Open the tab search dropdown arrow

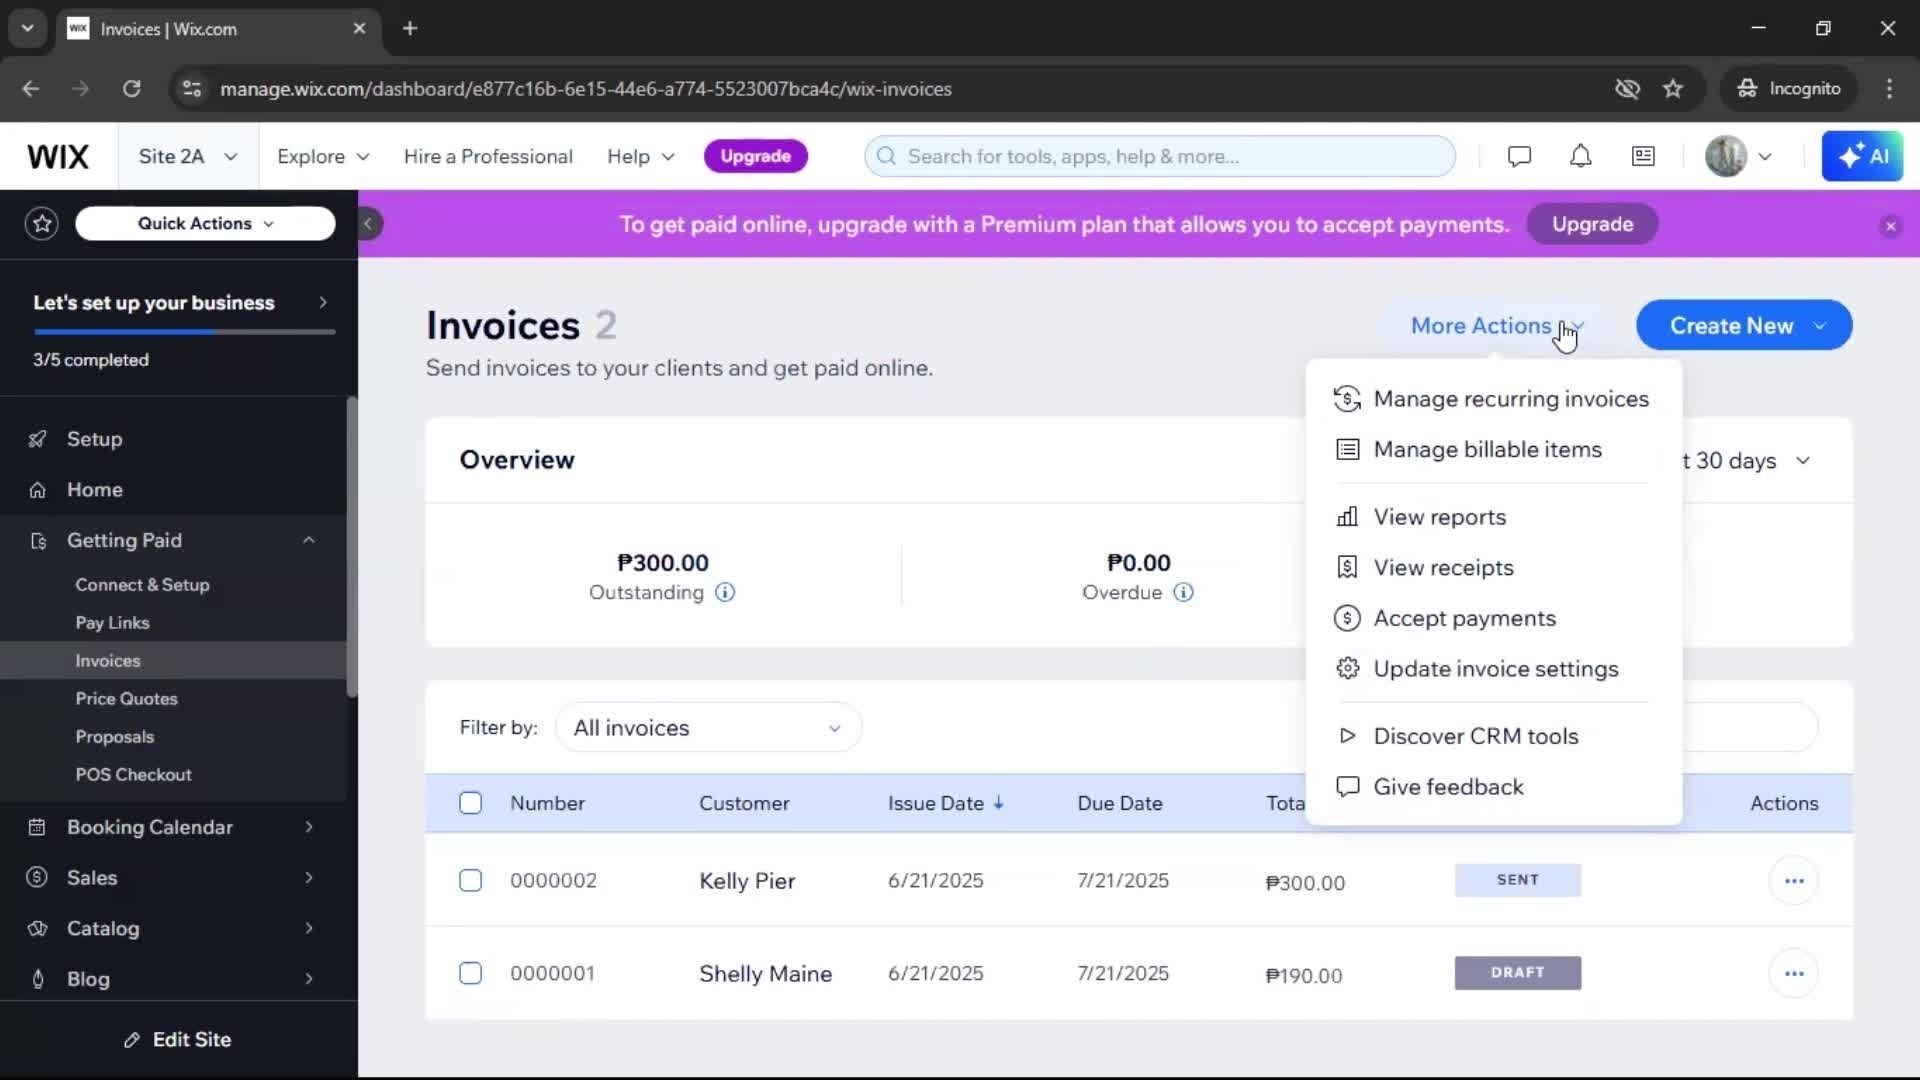point(27,28)
